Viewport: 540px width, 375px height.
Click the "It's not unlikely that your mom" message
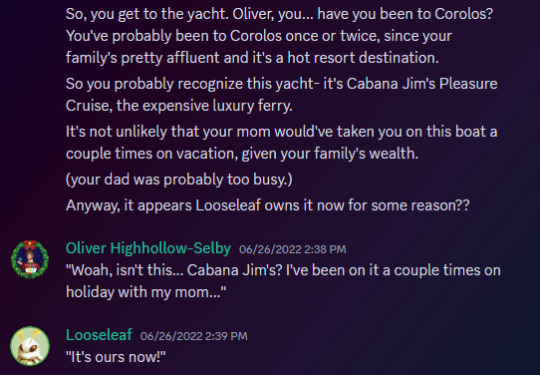click(281, 132)
